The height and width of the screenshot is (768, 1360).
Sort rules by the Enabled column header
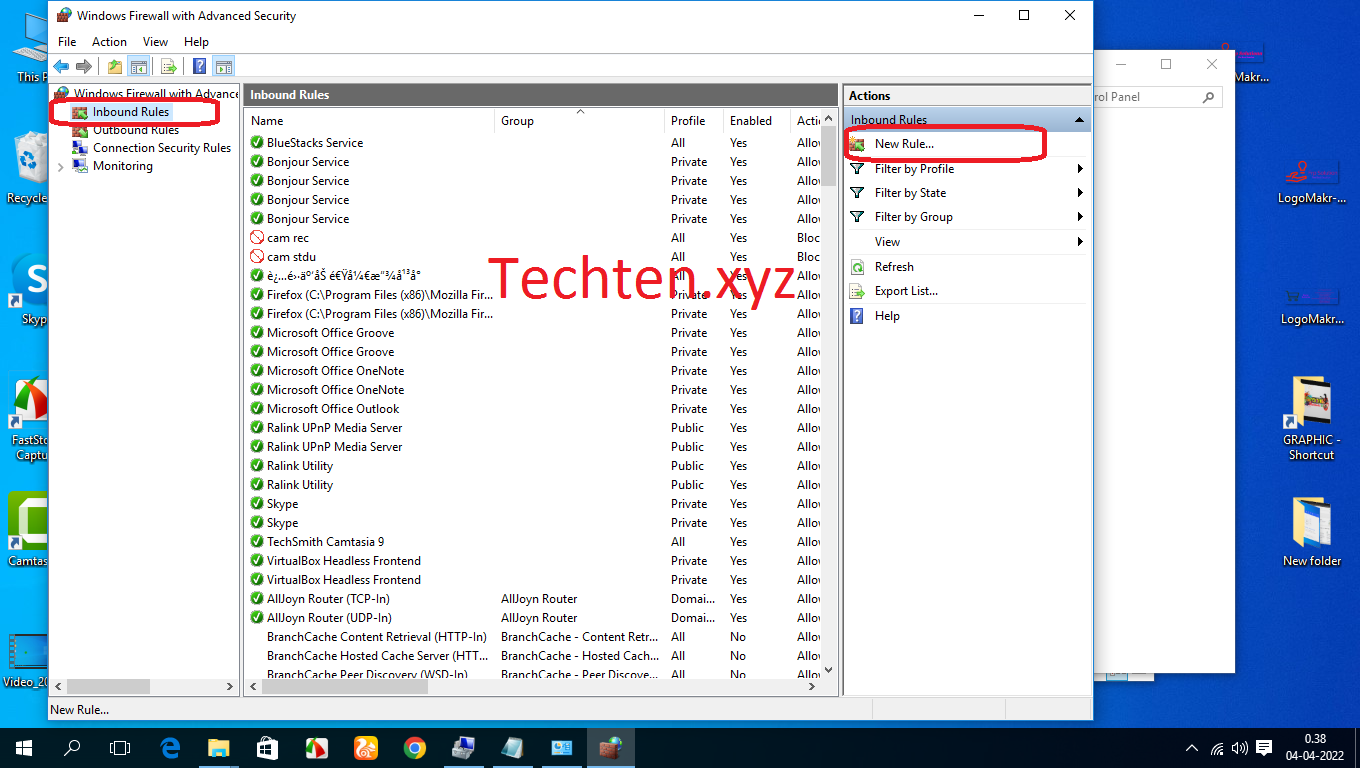pyautogui.click(x=757, y=121)
